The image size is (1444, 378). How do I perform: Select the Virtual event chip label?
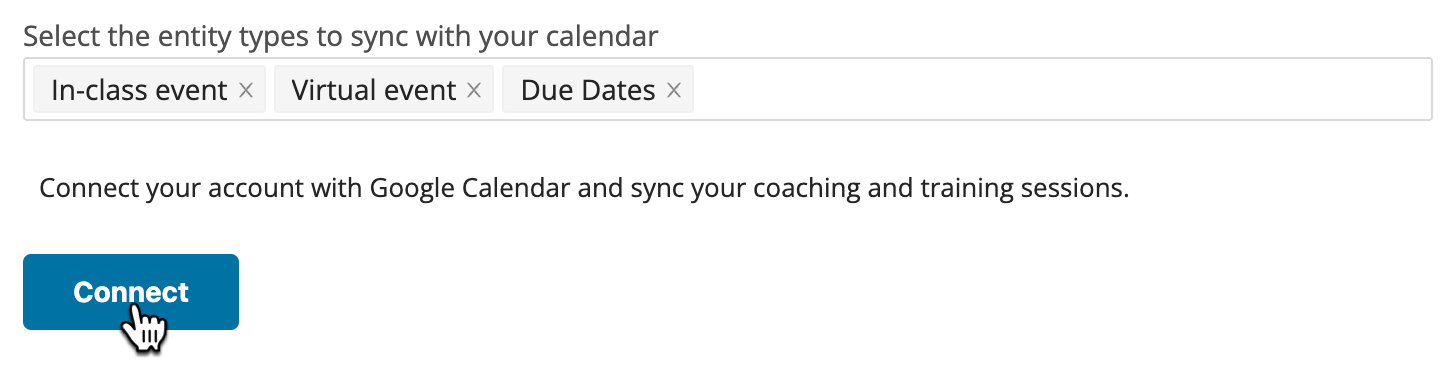(x=374, y=91)
